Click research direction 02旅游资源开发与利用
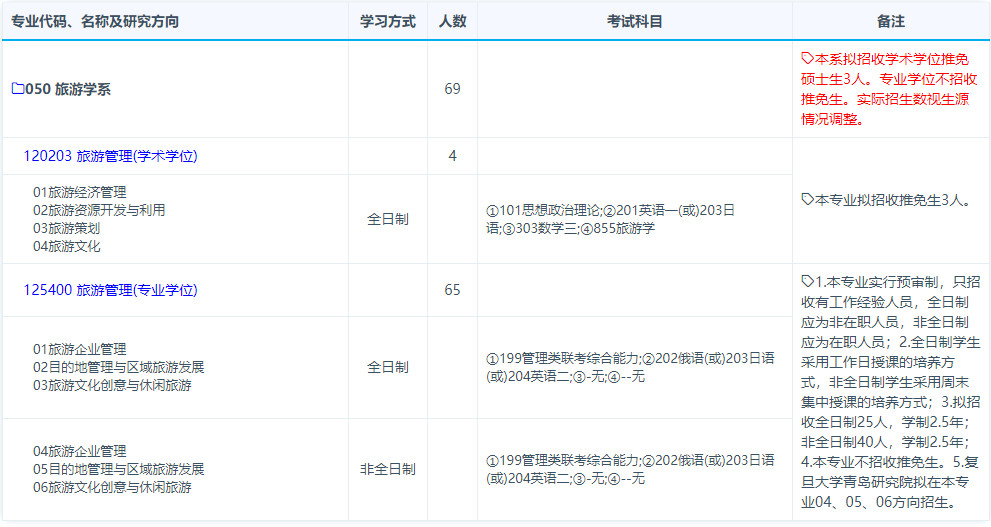This screenshot has height=527, width=991. [99, 210]
